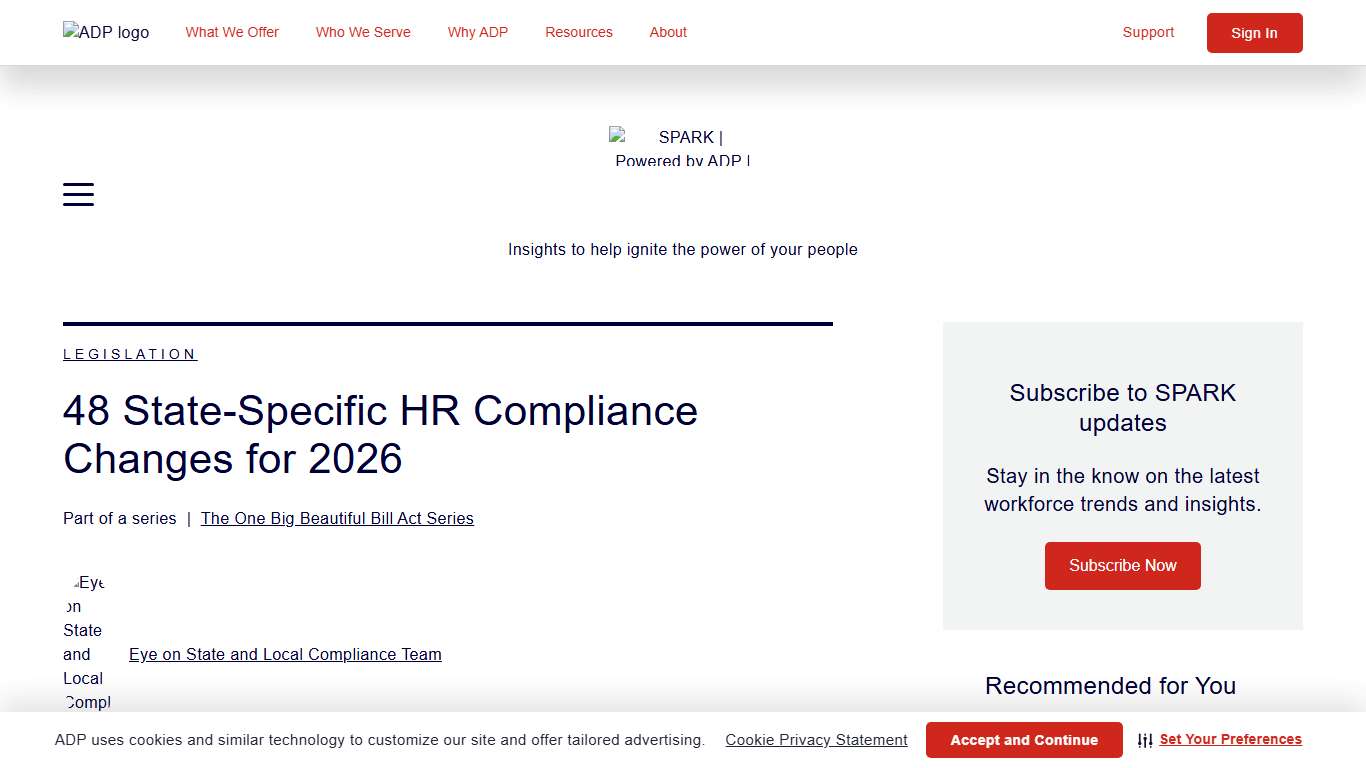1366x768 pixels.
Task: Open the Cookie Privacy Statement
Action: pos(816,740)
